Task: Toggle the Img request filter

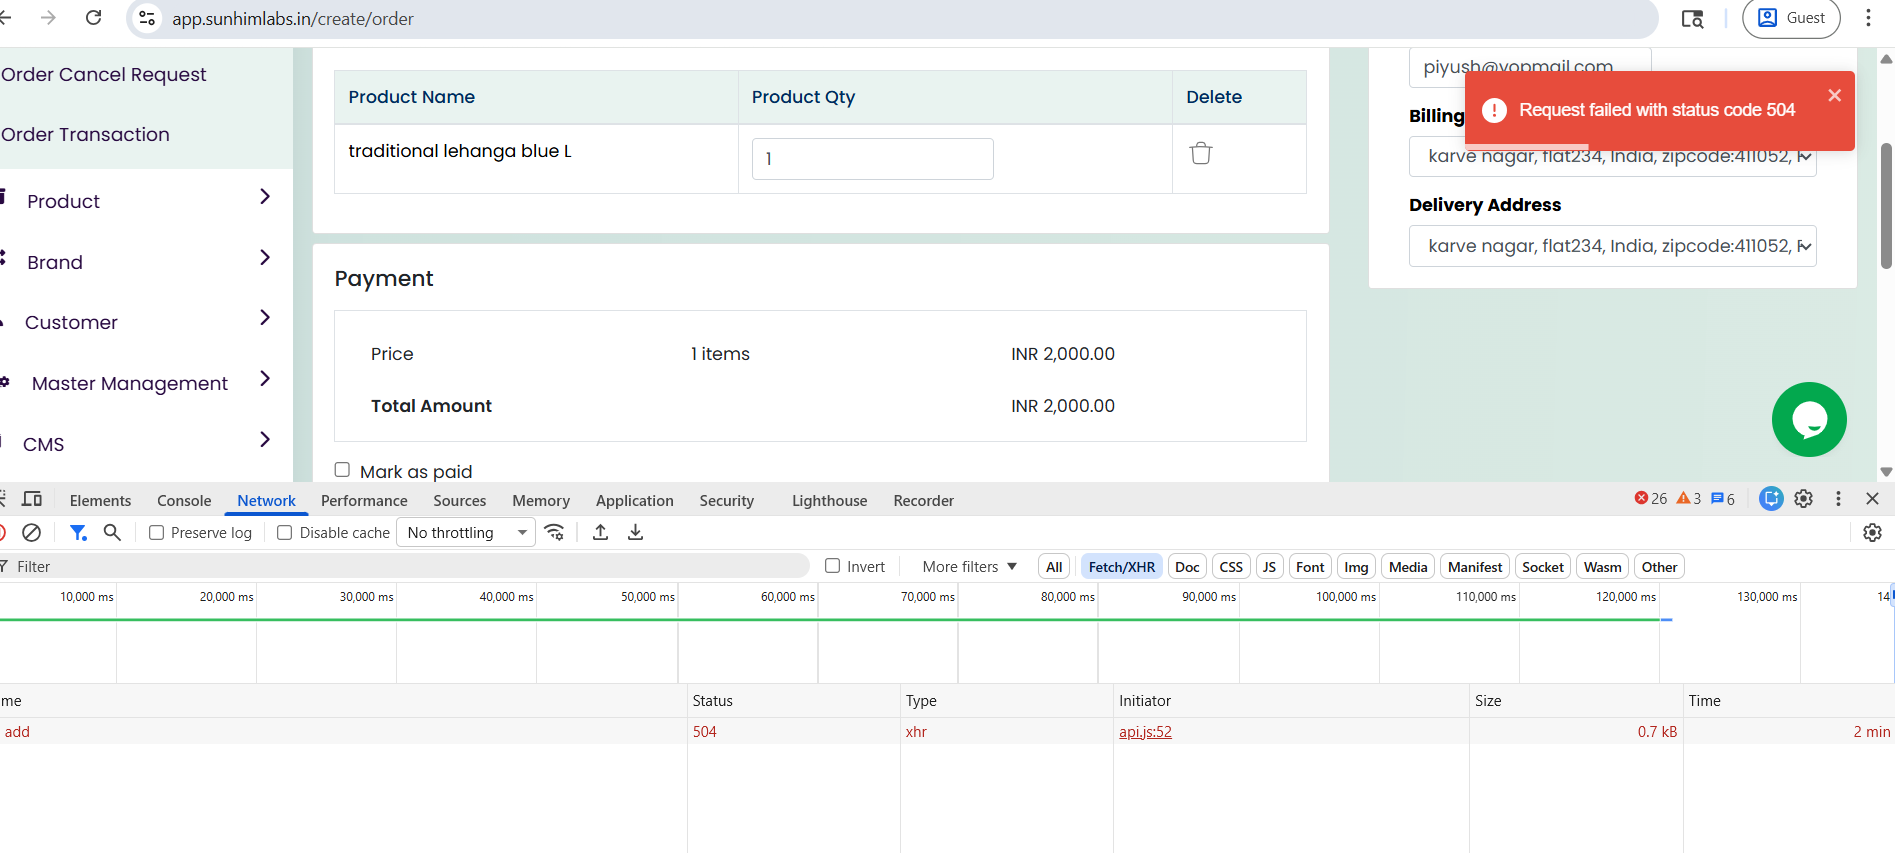Action: click(1356, 567)
